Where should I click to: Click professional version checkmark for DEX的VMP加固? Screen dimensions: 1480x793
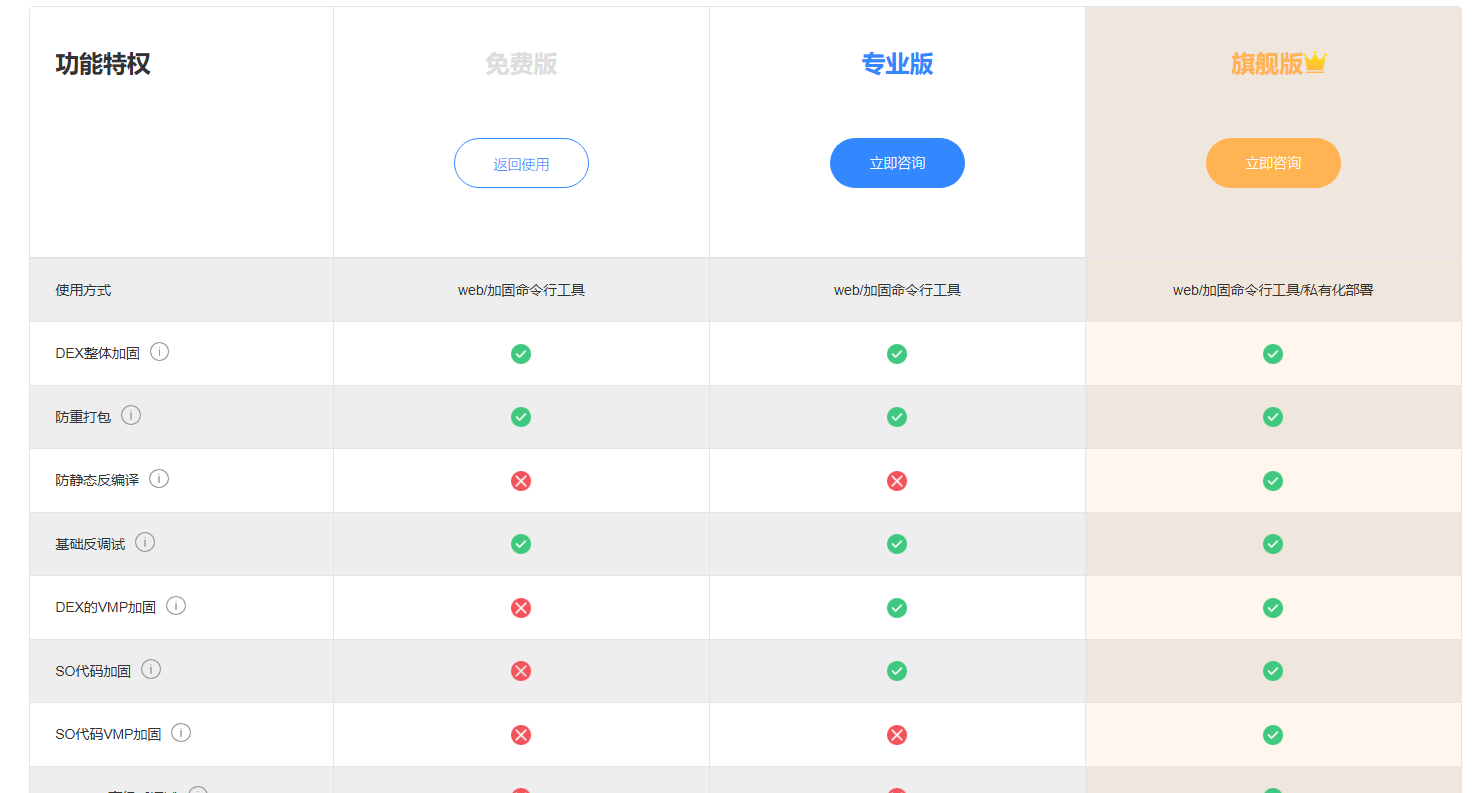[x=897, y=608]
